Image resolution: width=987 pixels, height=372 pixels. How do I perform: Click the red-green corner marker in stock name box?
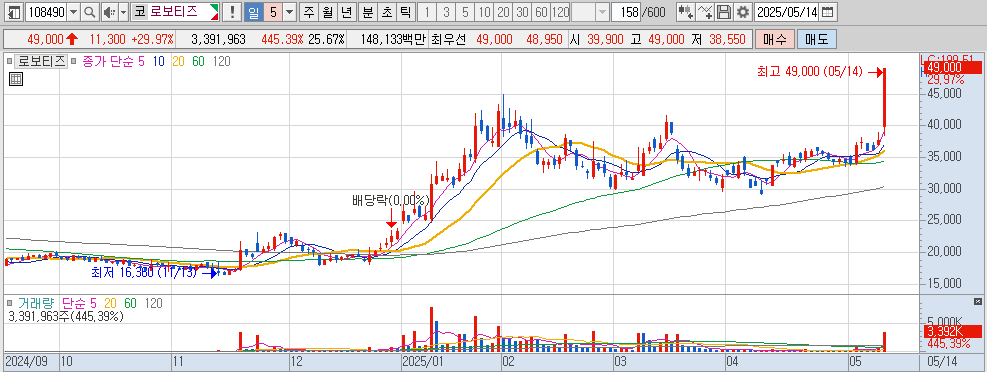(x=215, y=11)
